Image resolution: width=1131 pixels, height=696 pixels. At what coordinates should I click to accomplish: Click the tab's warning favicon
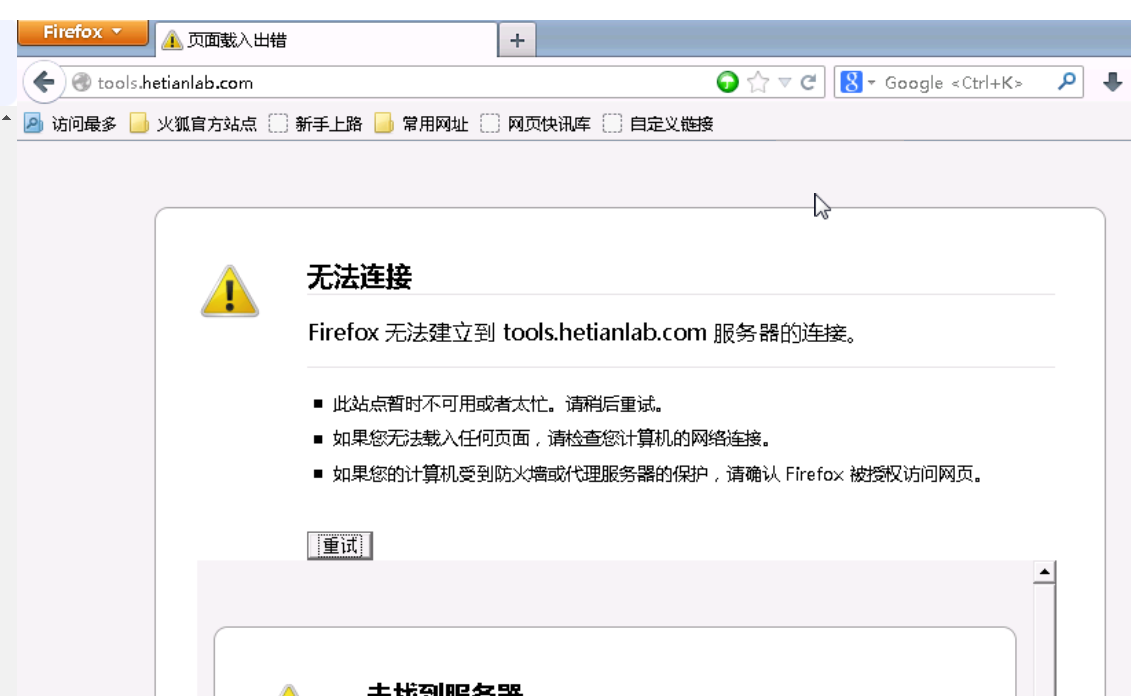172,40
